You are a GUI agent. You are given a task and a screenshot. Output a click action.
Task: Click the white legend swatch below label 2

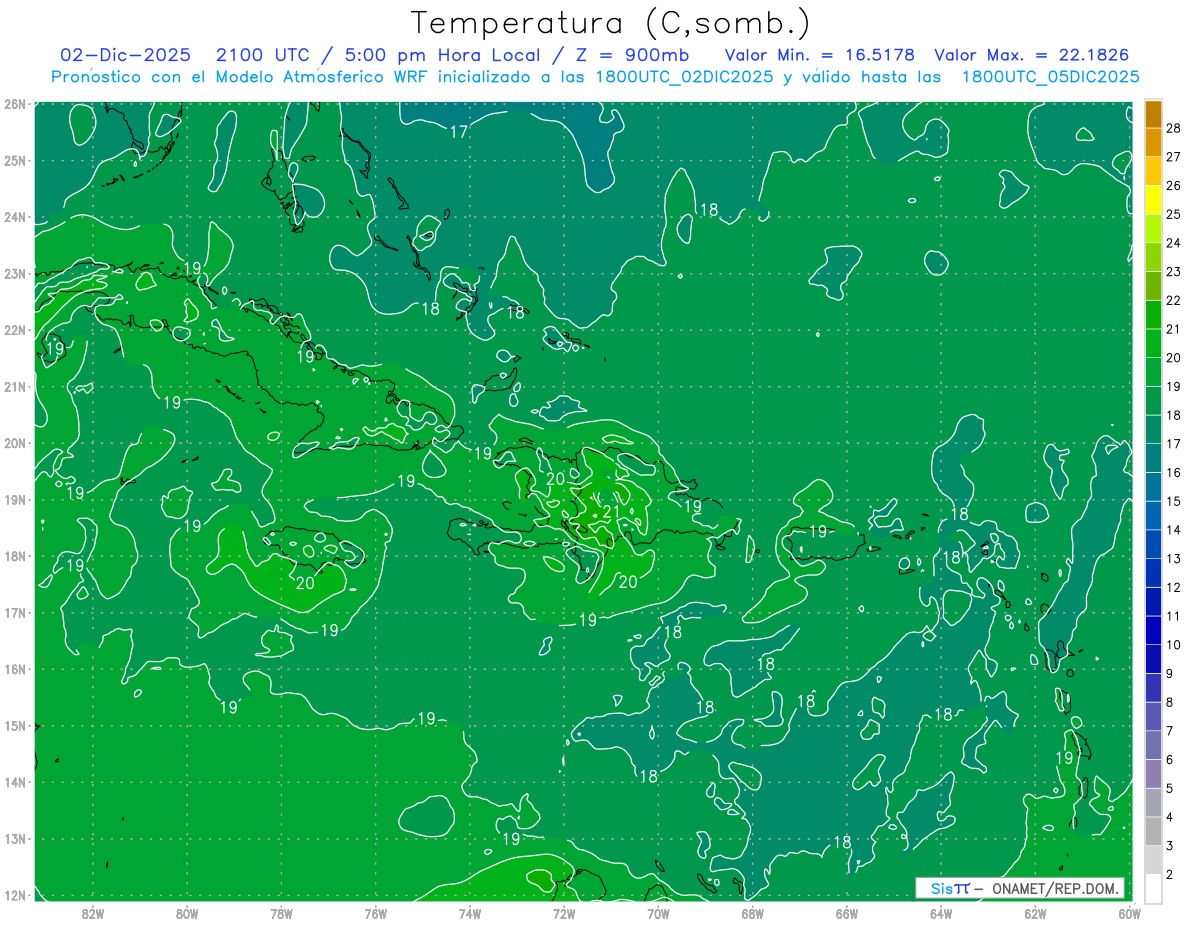pos(1153,888)
